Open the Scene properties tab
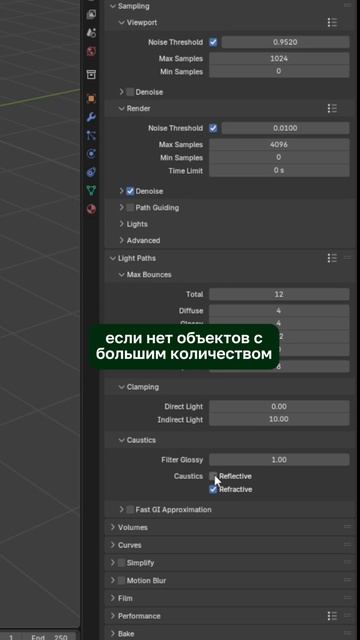The width and height of the screenshot is (360, 640). pyautogui.click(x=91, y=33)
